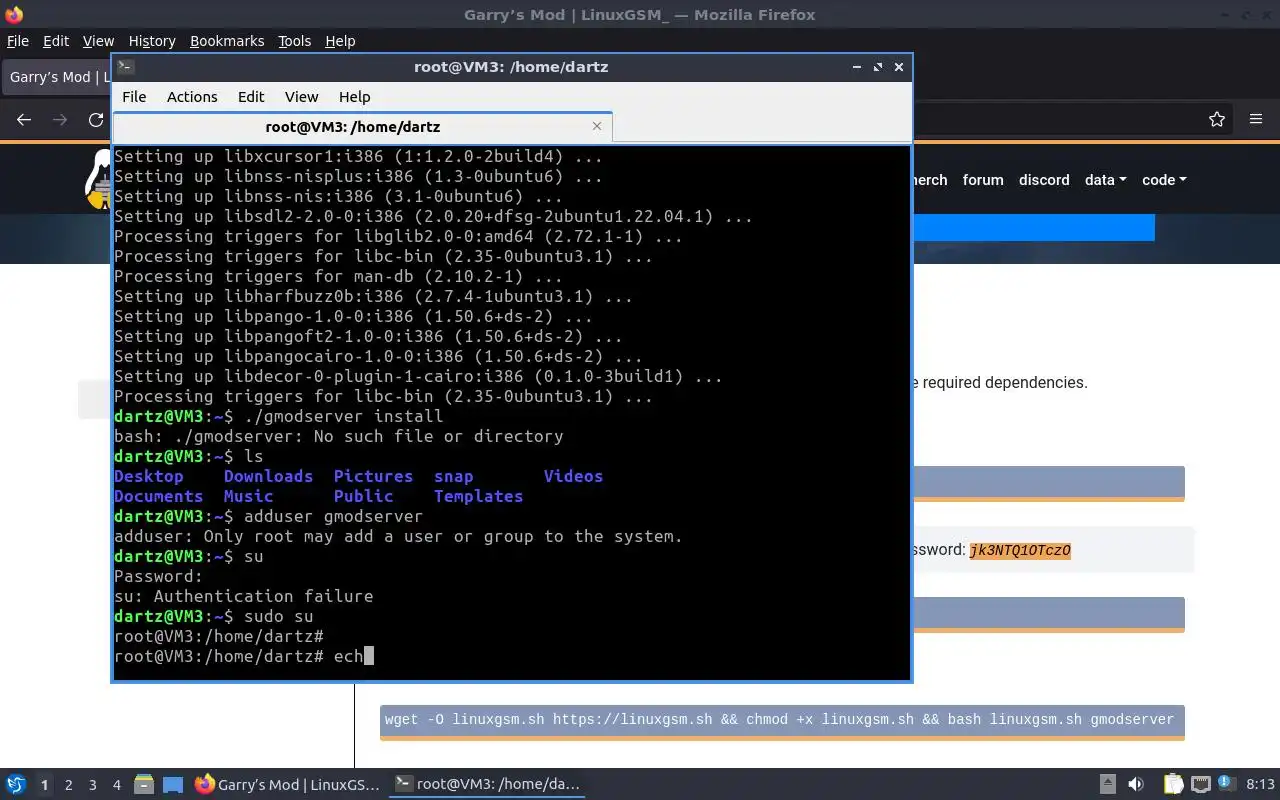Open Firefox Tools menu
The image size is (1280, 800).
click(x=295, y=41)
